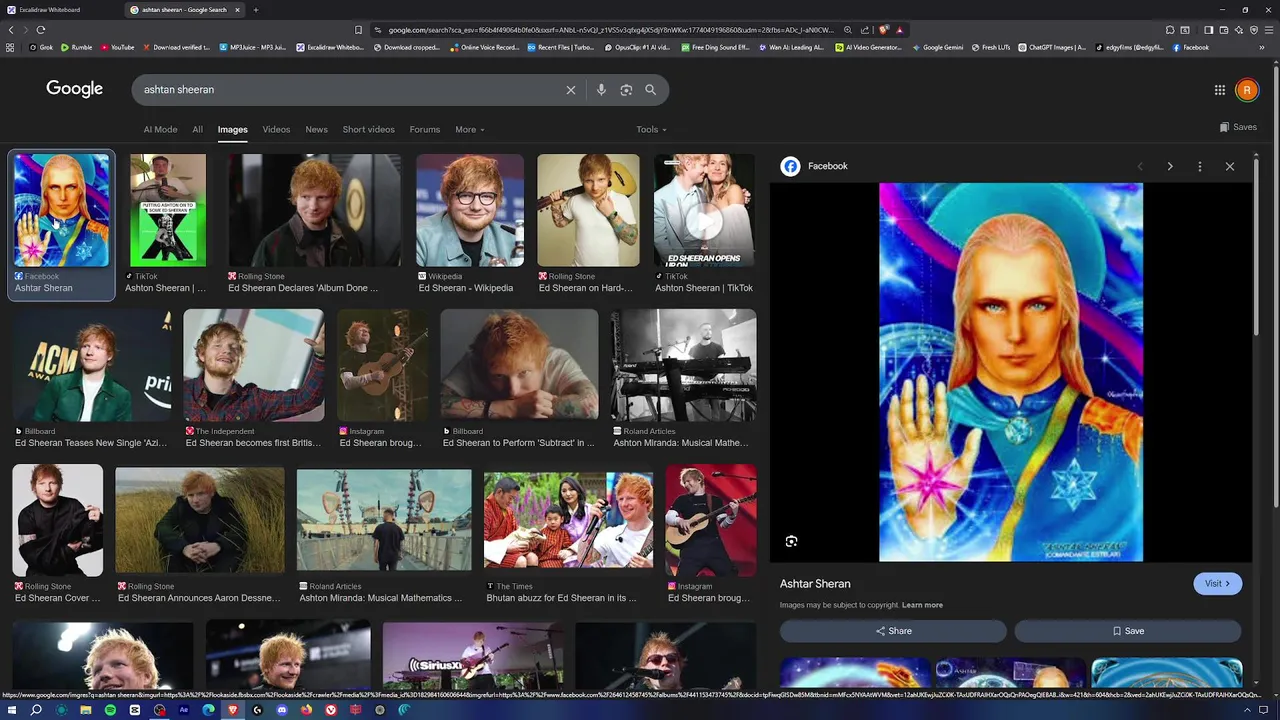
Task: Open File Explorer from the taskbar
Action: 86,710
